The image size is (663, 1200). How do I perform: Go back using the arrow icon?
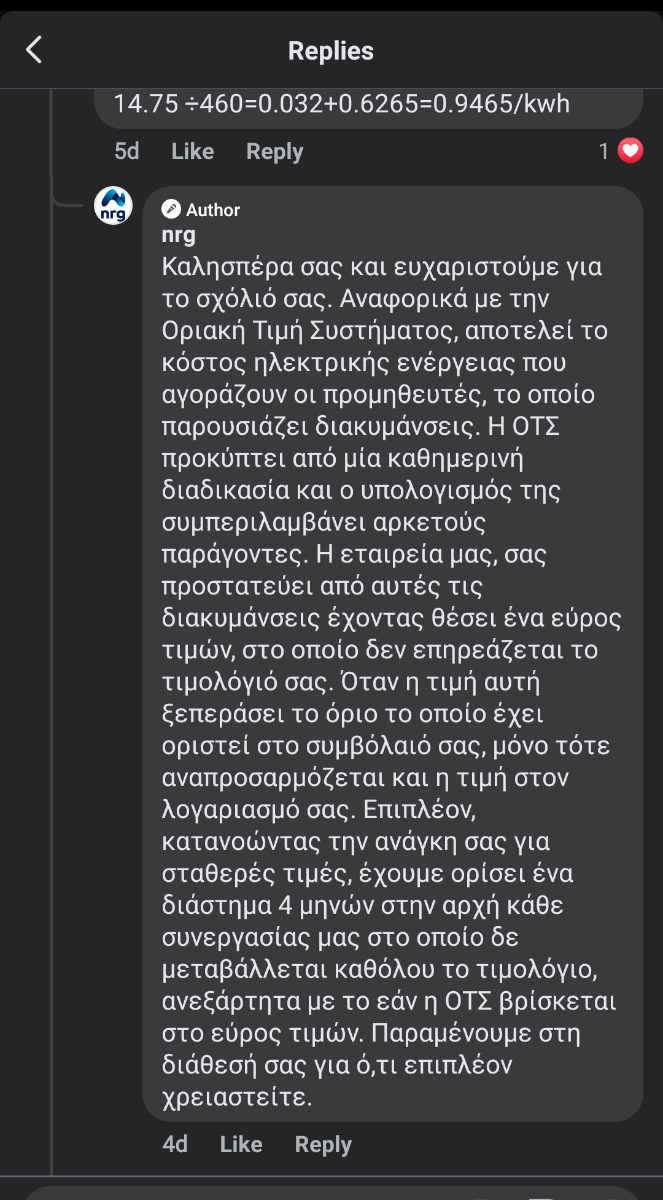pos(34,50)
